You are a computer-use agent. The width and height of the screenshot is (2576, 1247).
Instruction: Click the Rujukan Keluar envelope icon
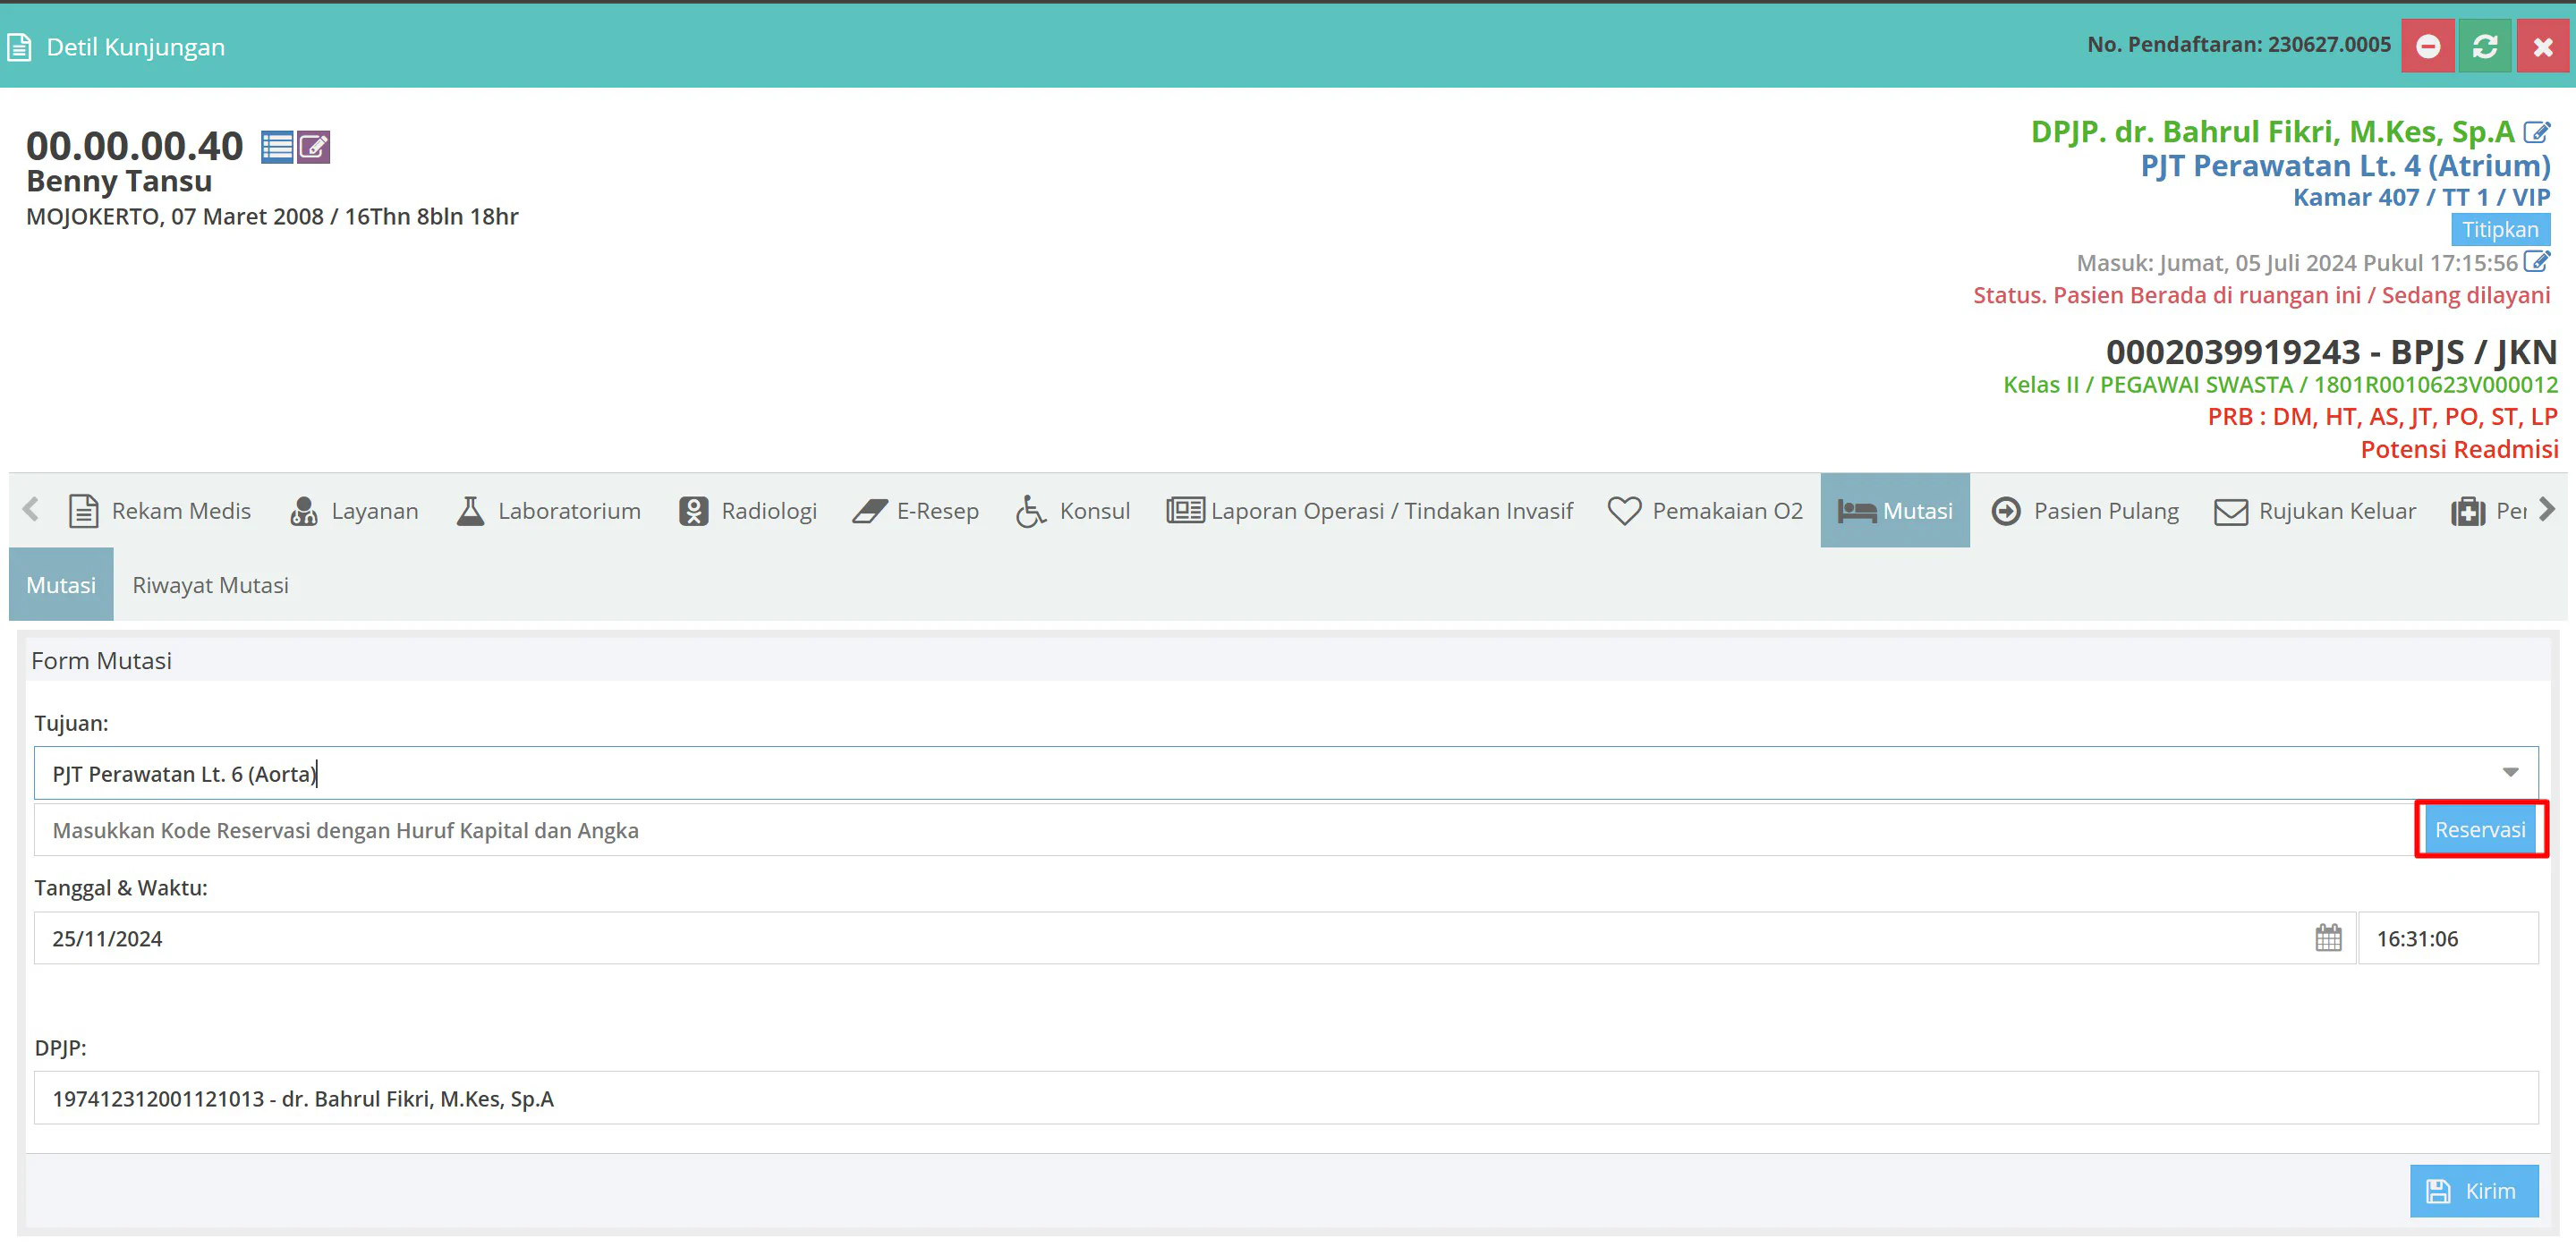point(2230,512)
